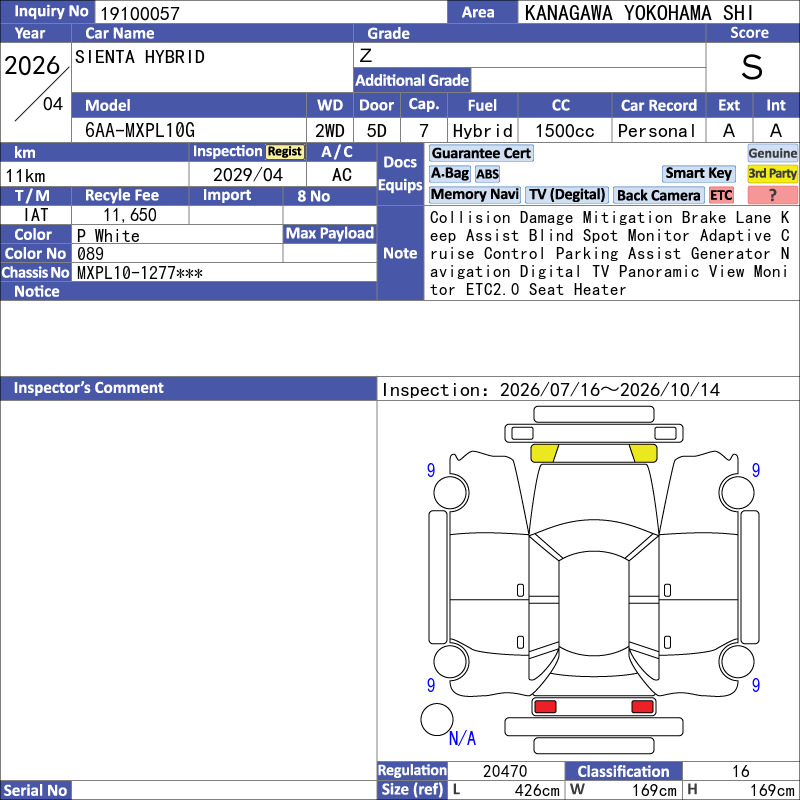Click the spare tire circle marked N/A
This screenshot has height=800, width=800.
coord(437,719)
